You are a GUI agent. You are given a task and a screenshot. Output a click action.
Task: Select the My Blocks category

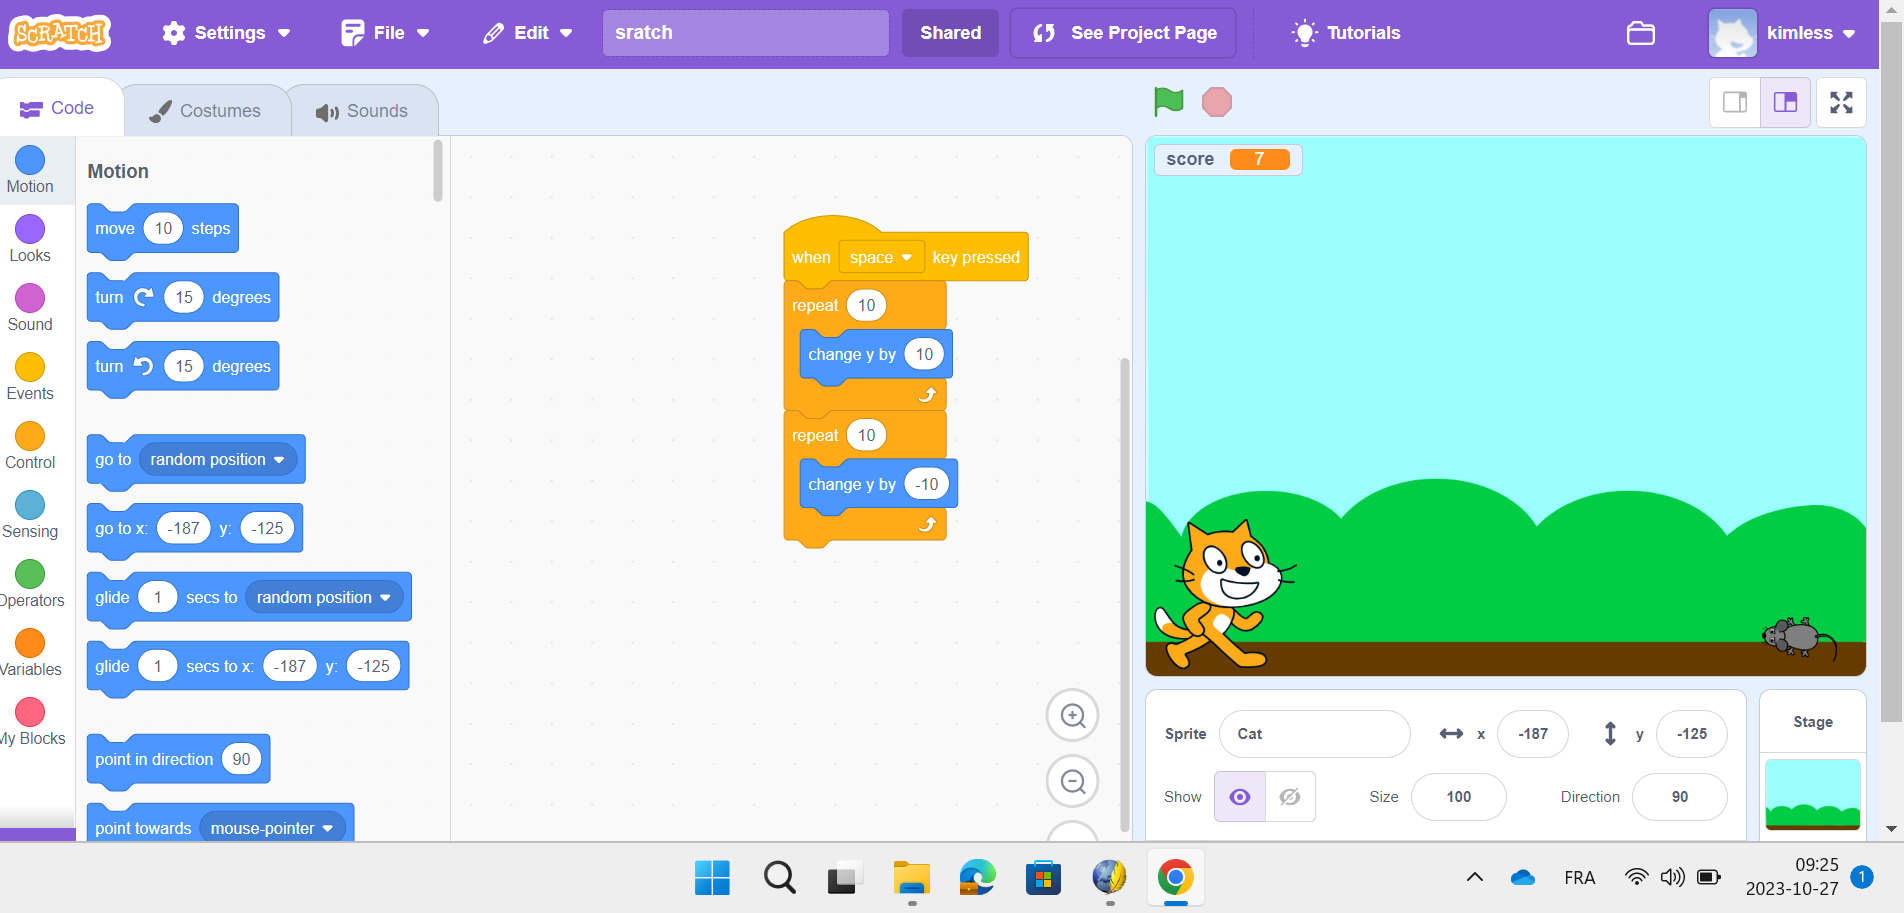coord(30,722)
